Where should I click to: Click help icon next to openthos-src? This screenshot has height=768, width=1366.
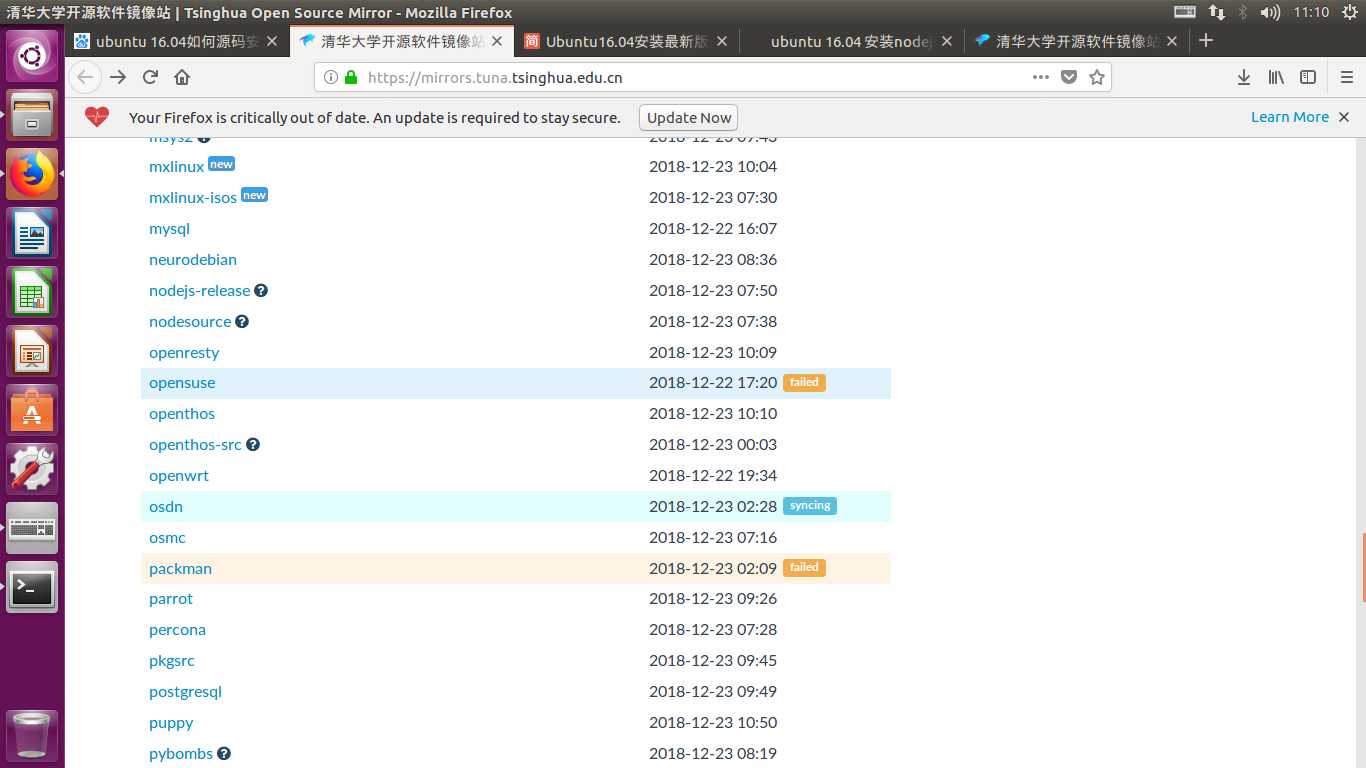253,444
